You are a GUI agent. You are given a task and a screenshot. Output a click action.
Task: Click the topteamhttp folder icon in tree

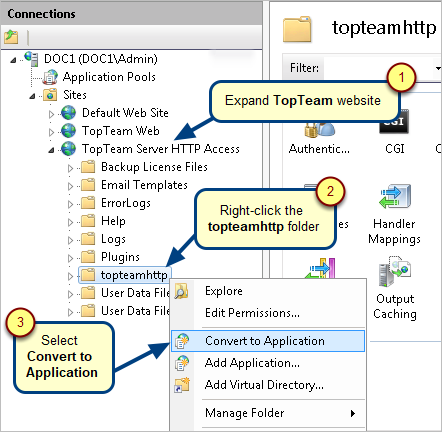[x=88, y=275]
